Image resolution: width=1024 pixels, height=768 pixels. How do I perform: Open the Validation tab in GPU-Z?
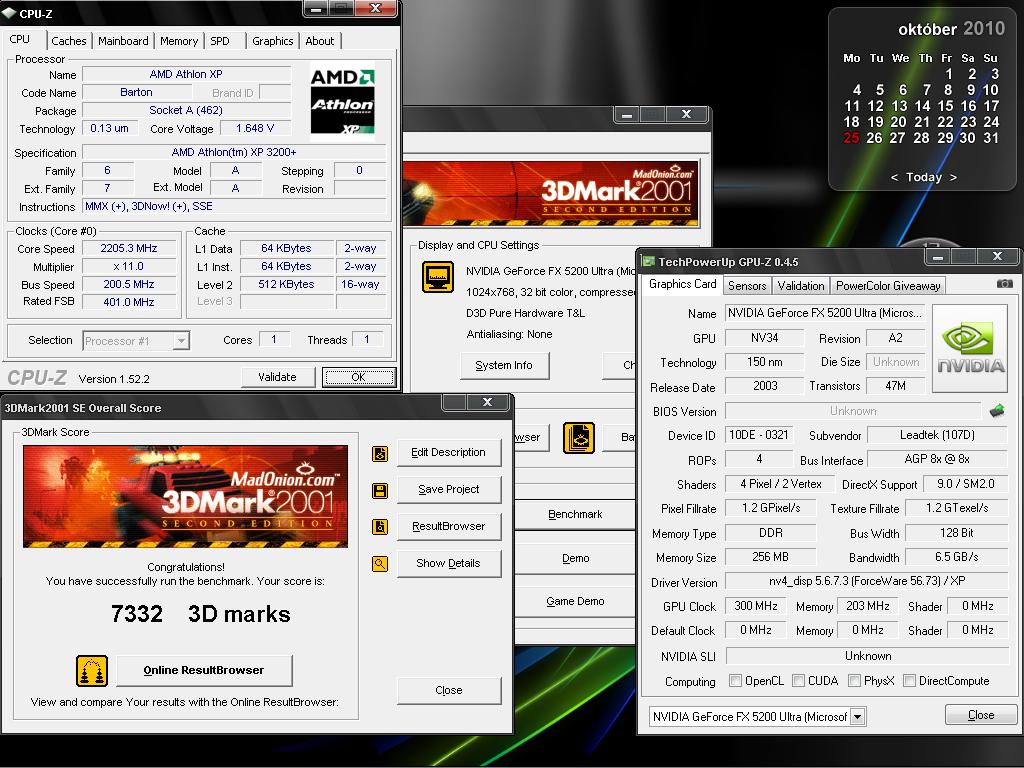tap(801, 285)
